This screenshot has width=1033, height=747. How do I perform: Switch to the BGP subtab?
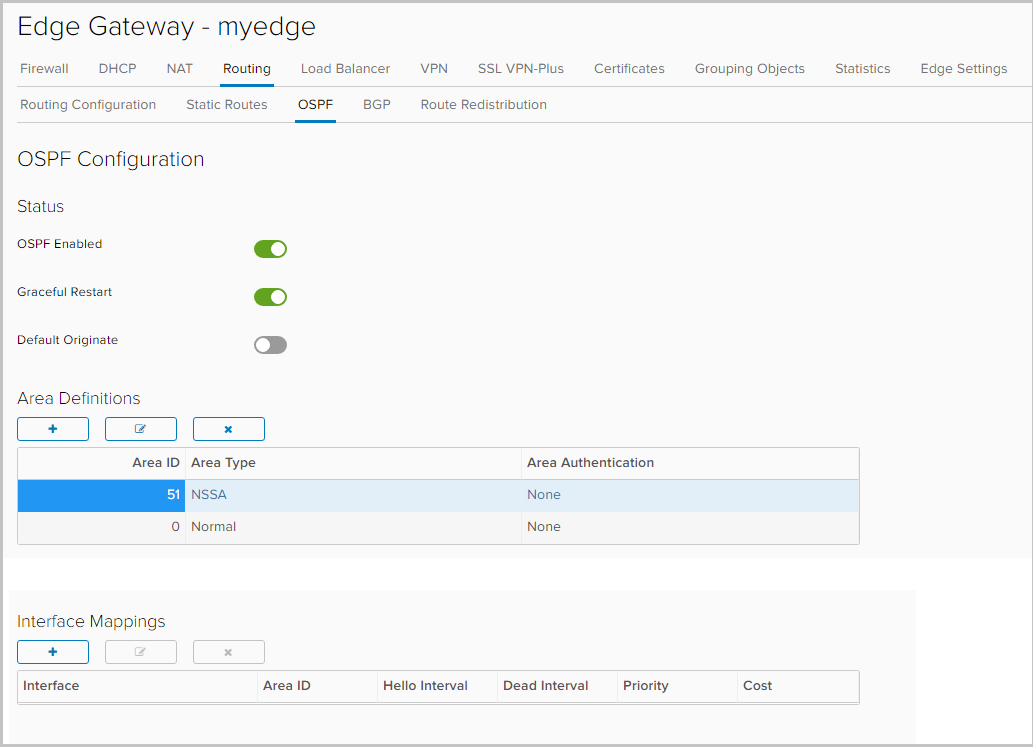377,104
